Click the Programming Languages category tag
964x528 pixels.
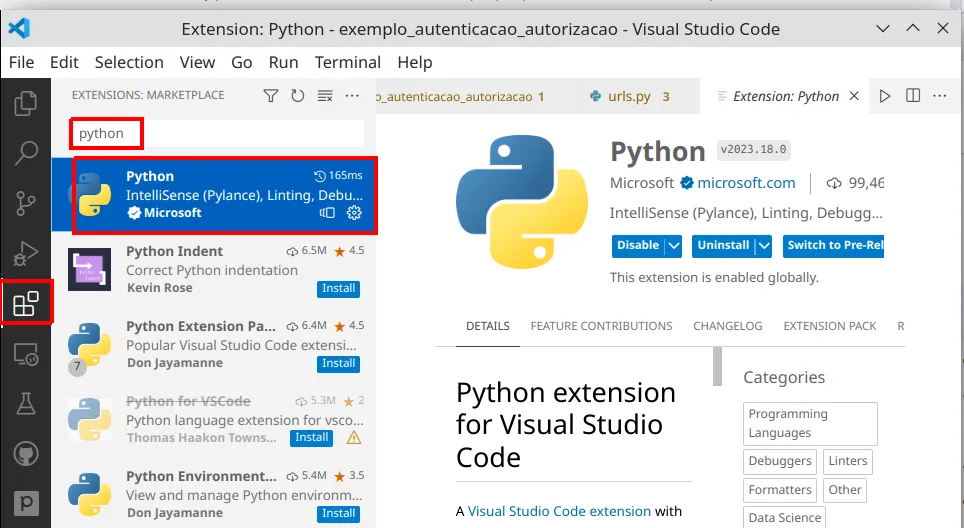pos(810,424)
